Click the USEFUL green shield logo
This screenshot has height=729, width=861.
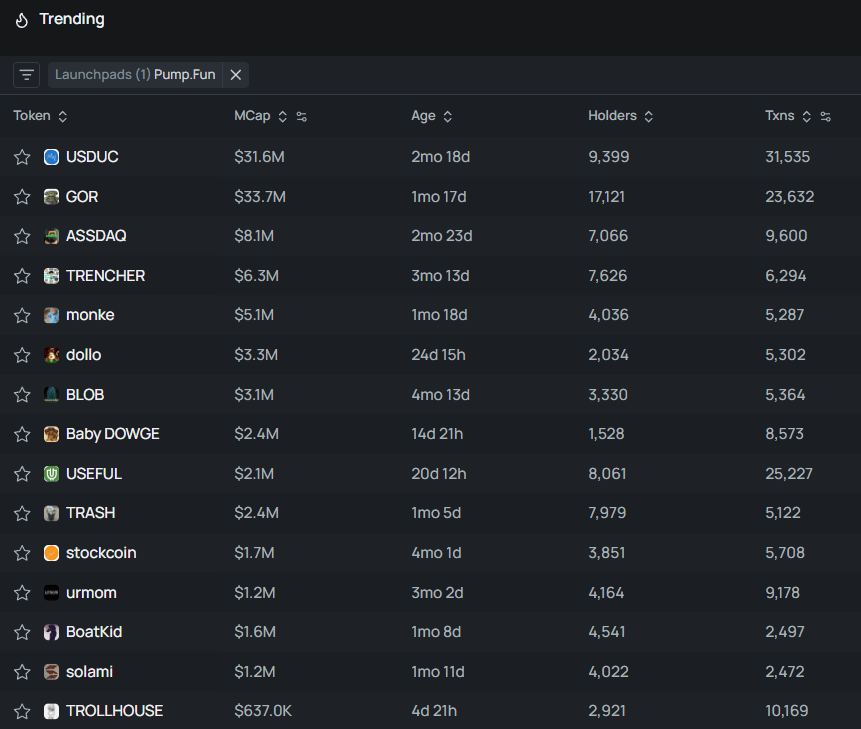point(51,474)
